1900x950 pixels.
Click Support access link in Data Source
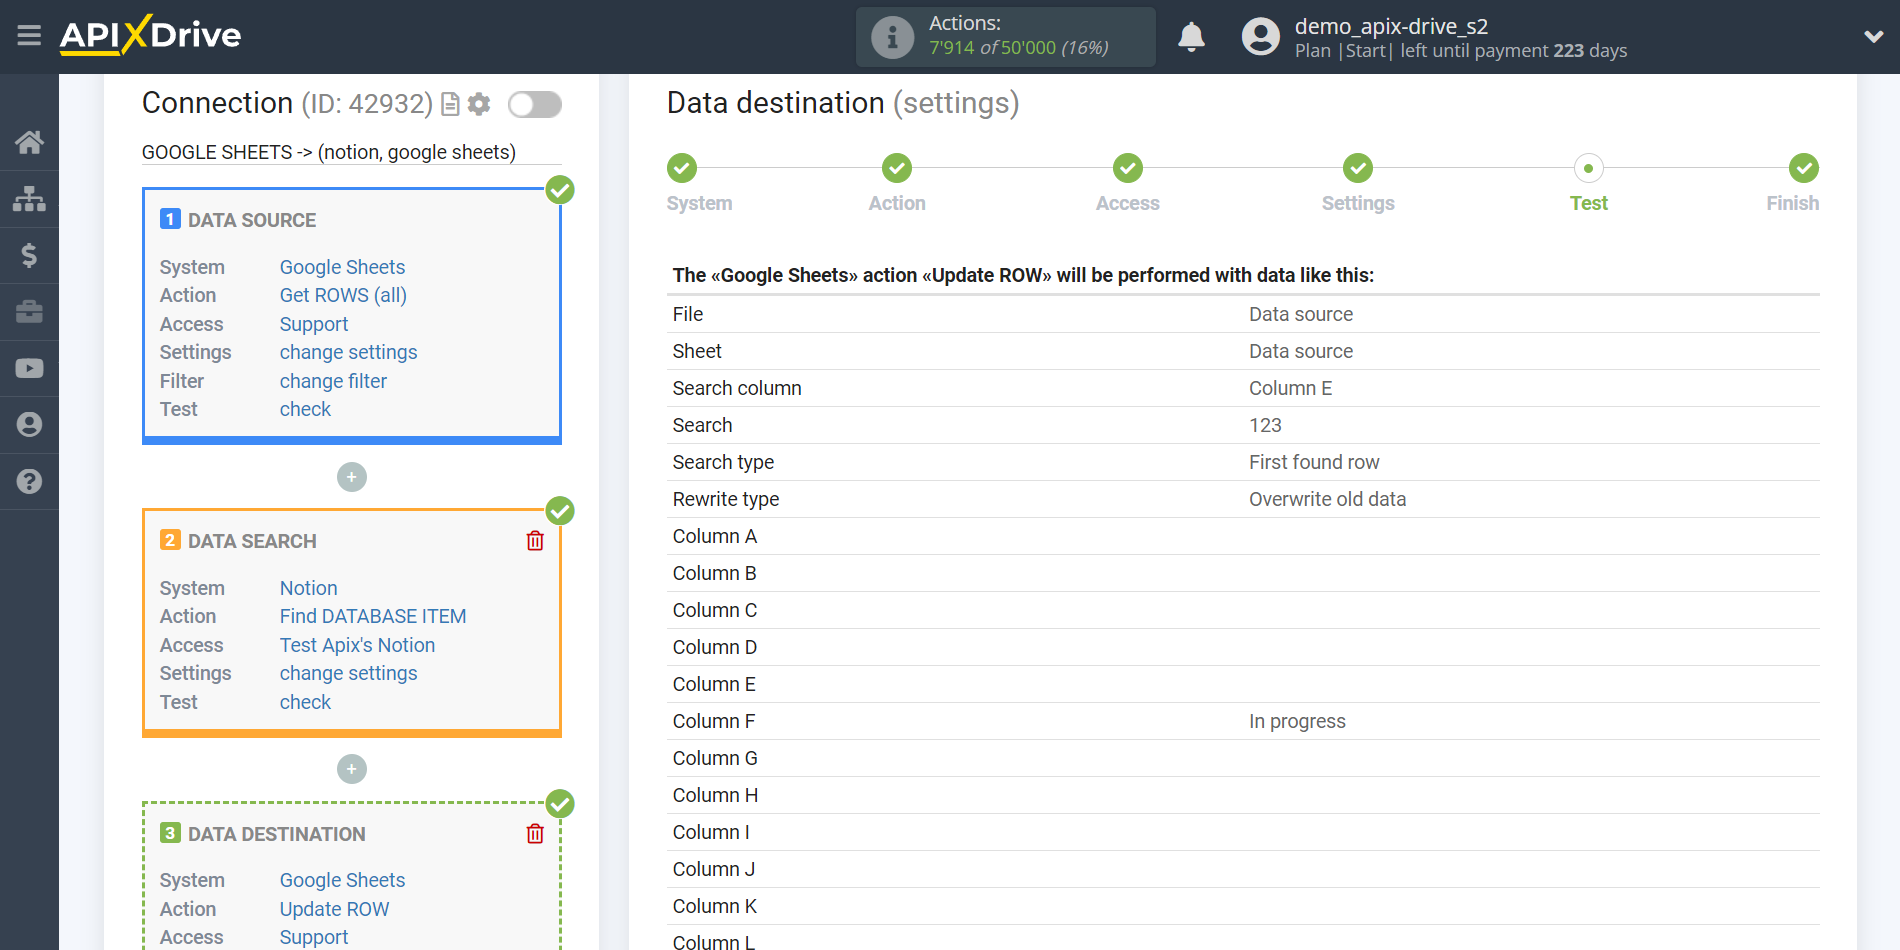[314, 324]
